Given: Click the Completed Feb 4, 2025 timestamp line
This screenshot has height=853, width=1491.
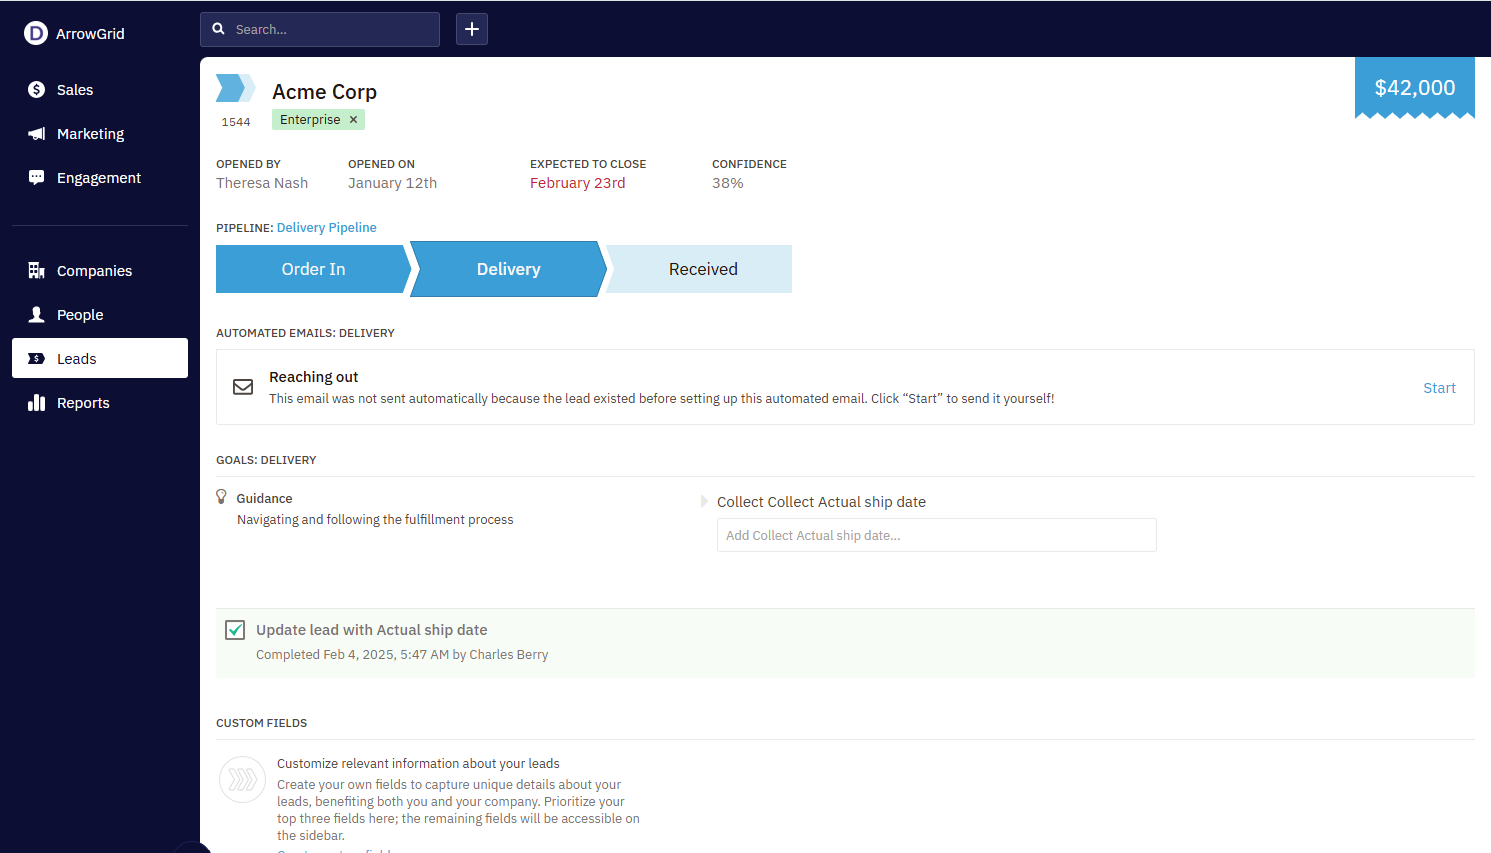Looking at the screenshot, I should click(x=402, y=655).
